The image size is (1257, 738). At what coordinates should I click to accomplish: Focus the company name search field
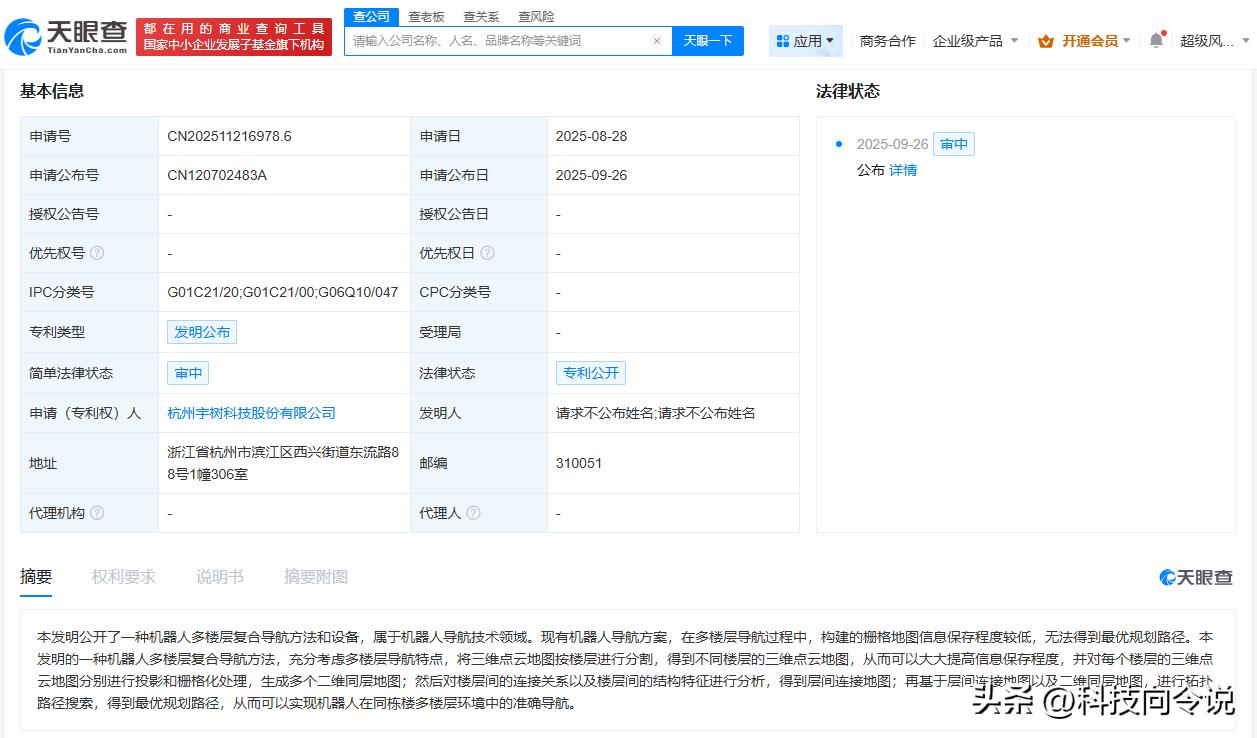coord(500,41)
